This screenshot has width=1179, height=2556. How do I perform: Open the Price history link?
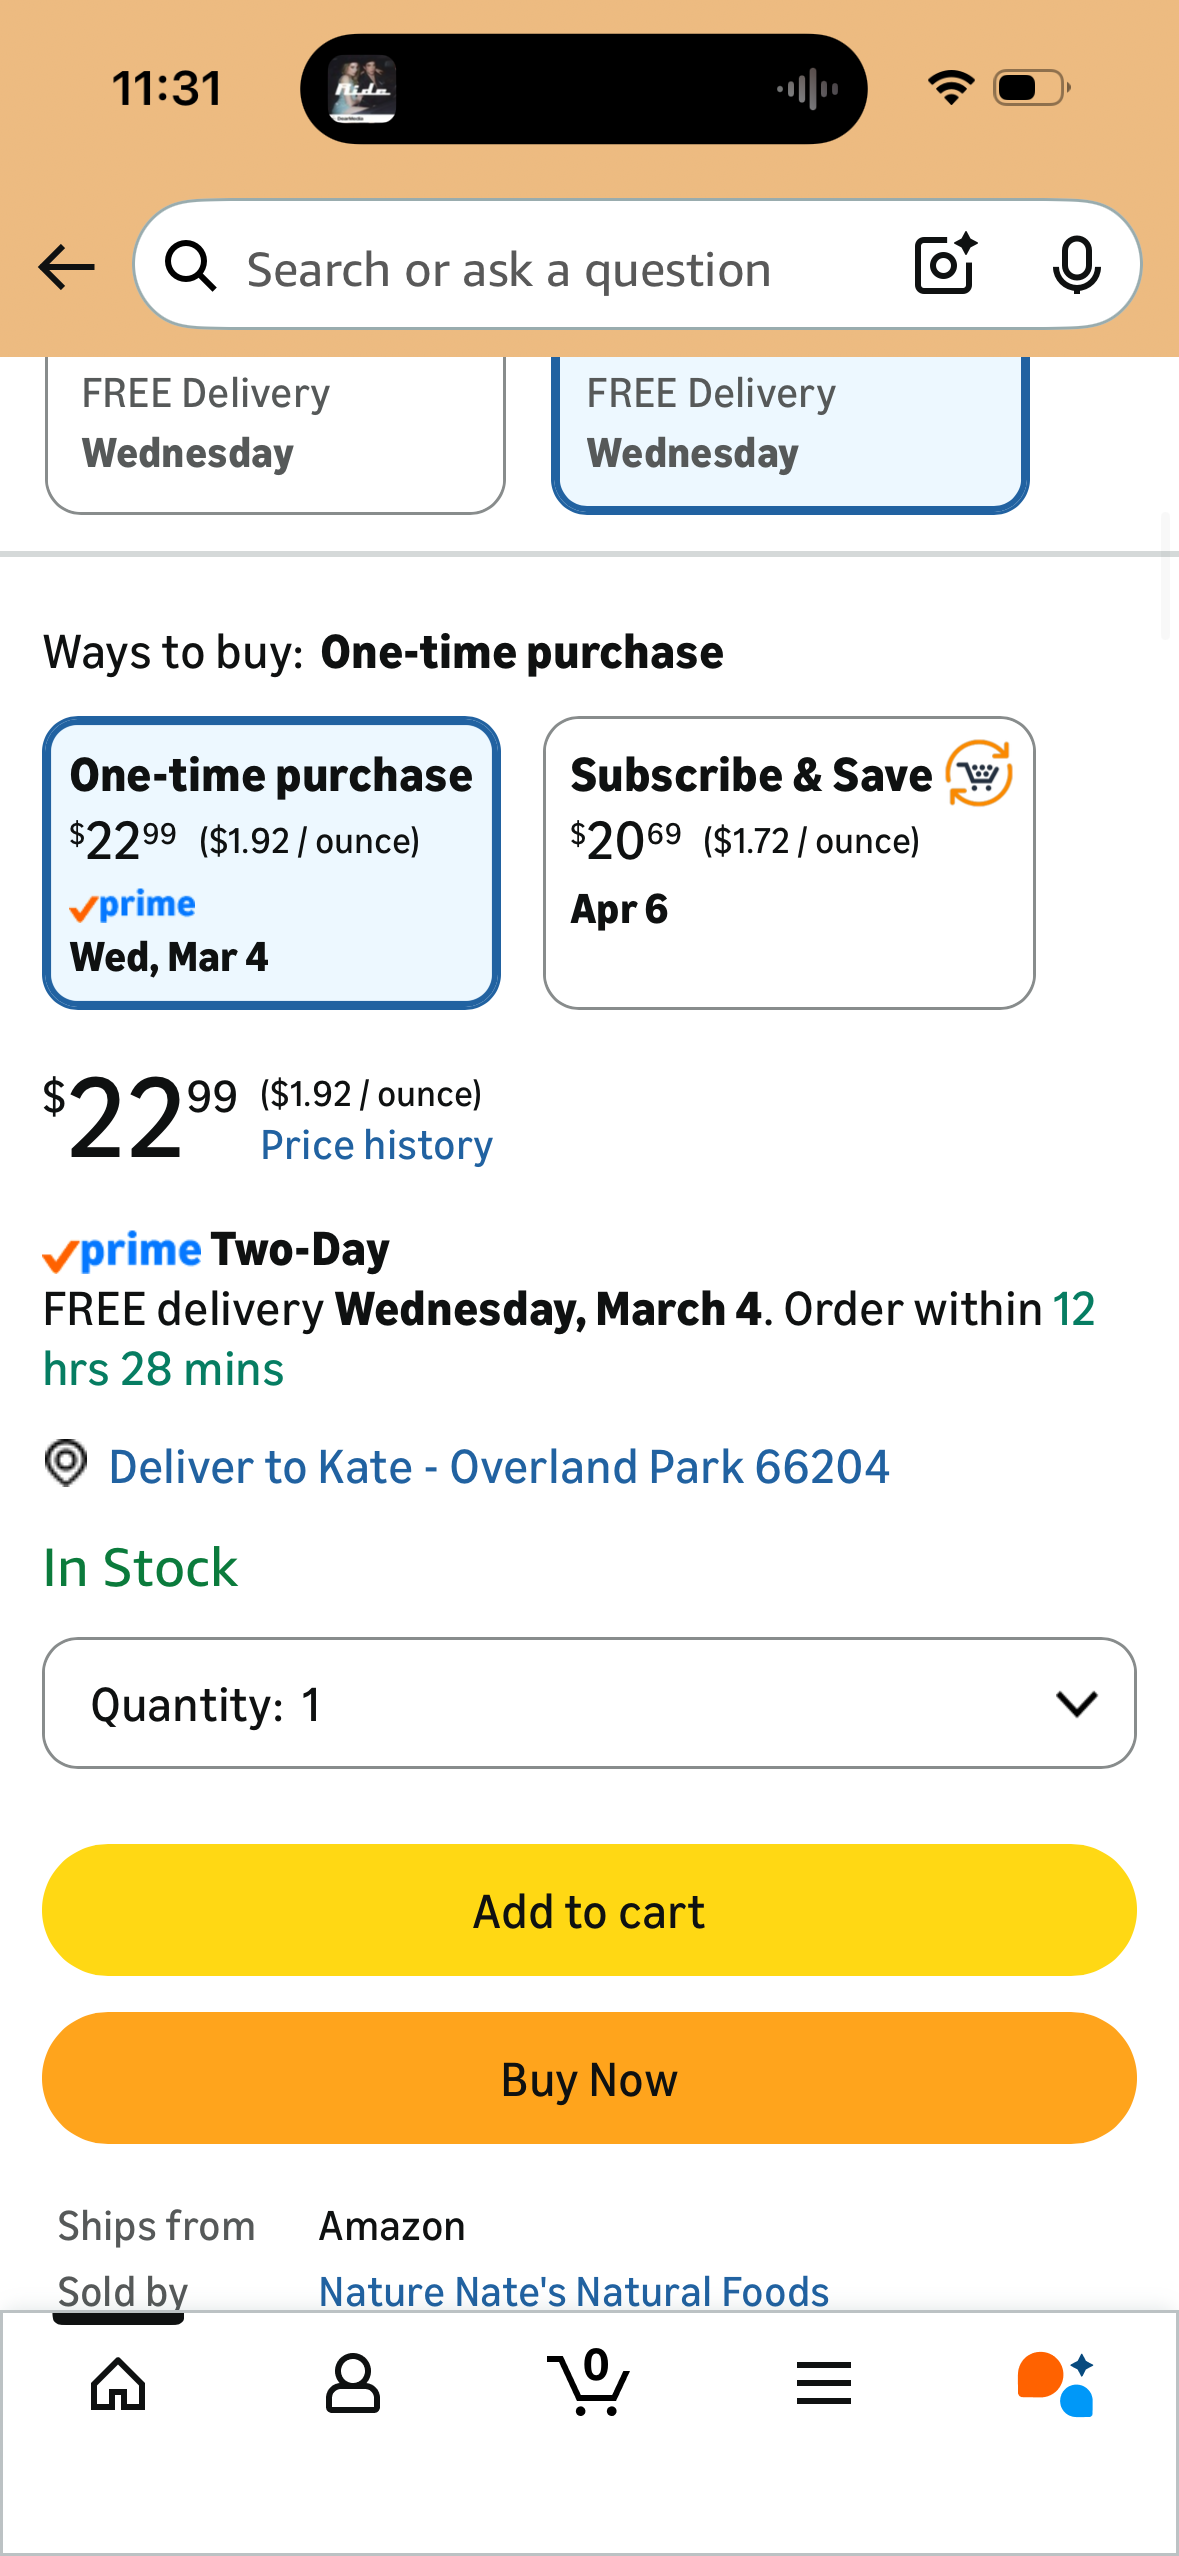377,1146
